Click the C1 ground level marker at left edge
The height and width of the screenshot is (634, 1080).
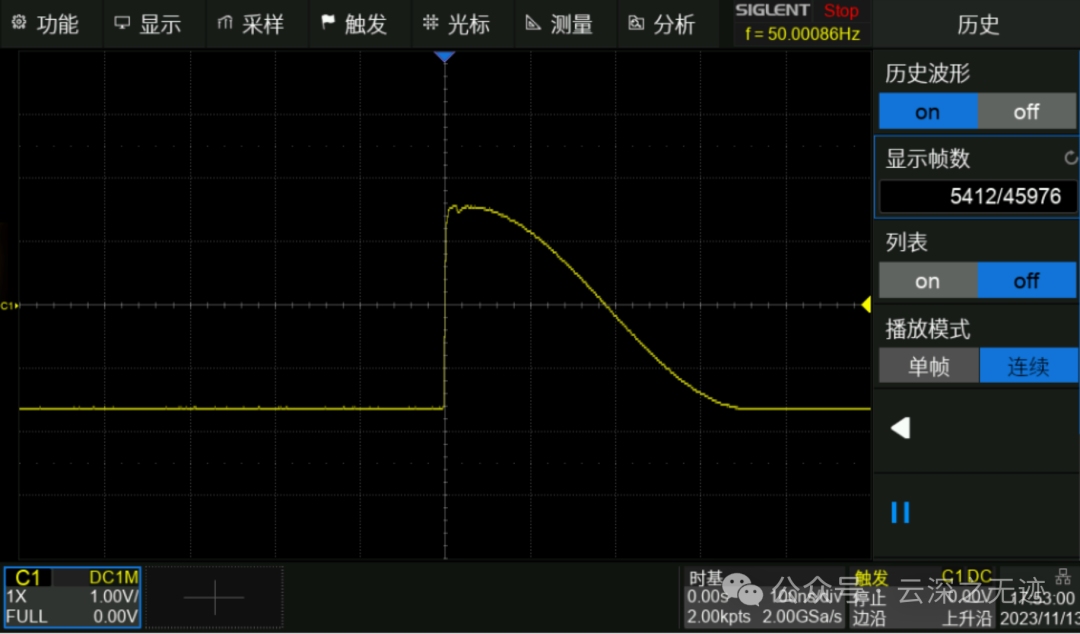(x=10, y=305)
